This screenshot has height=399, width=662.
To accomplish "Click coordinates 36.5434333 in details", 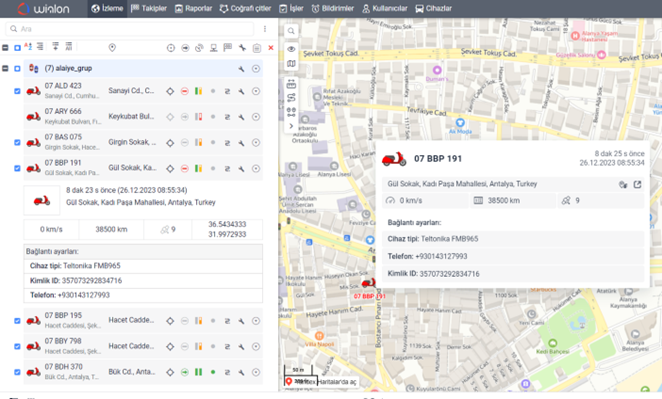I will 227,224.
